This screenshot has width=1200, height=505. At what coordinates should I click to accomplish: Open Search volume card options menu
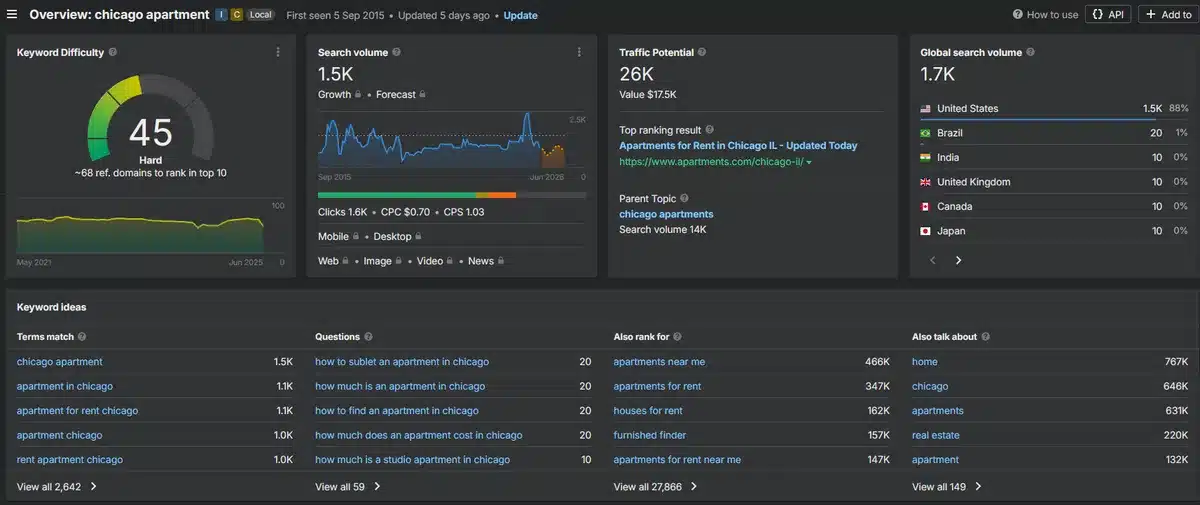(579, 52)
